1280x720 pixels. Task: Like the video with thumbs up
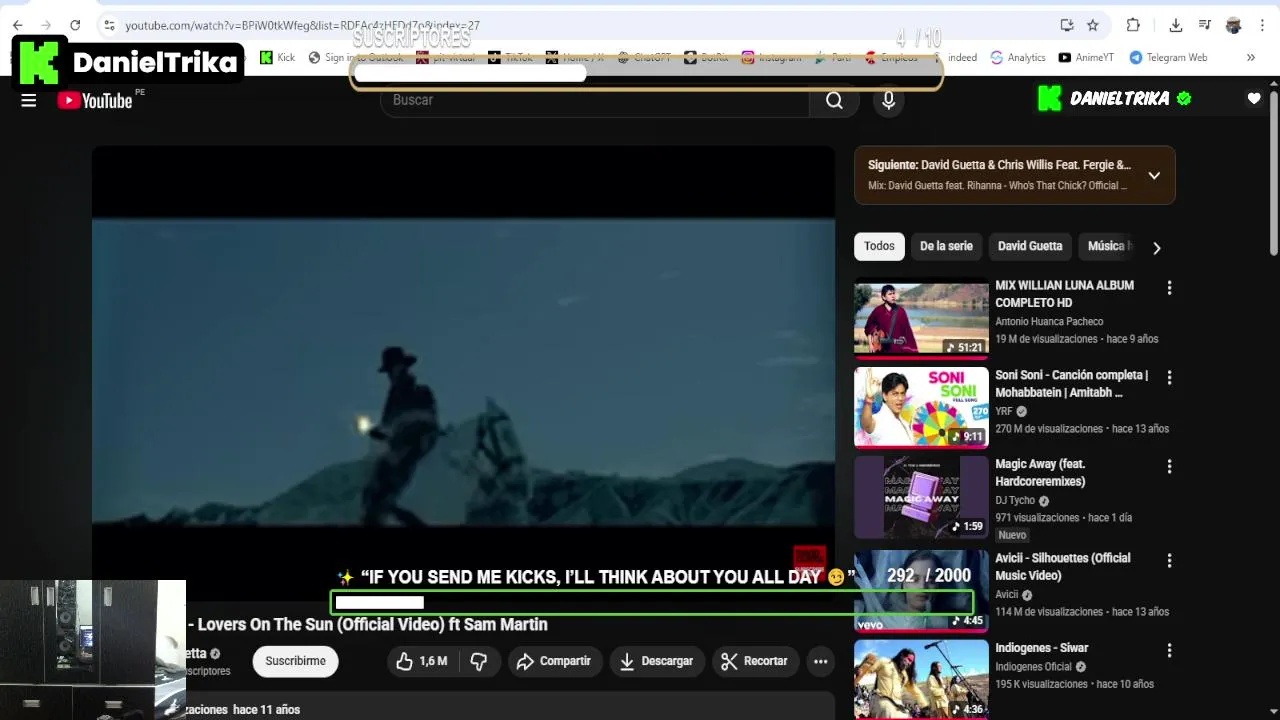click(421, 661)
